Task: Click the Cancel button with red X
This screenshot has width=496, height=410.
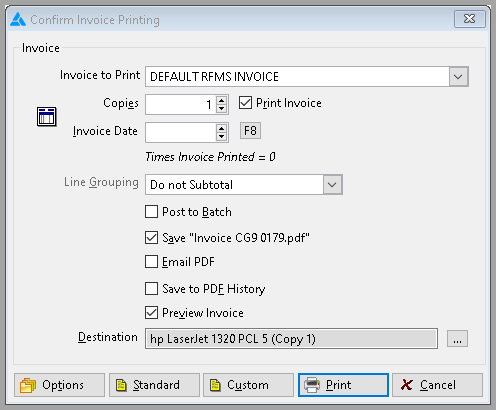Action: pos(437,385)
